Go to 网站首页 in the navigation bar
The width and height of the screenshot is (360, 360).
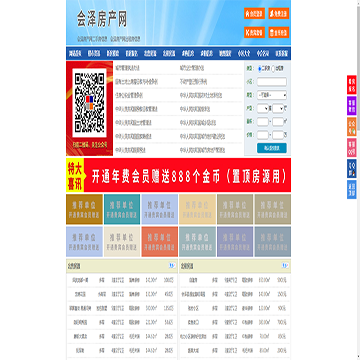pyautogui.click(x=75, y=54)
